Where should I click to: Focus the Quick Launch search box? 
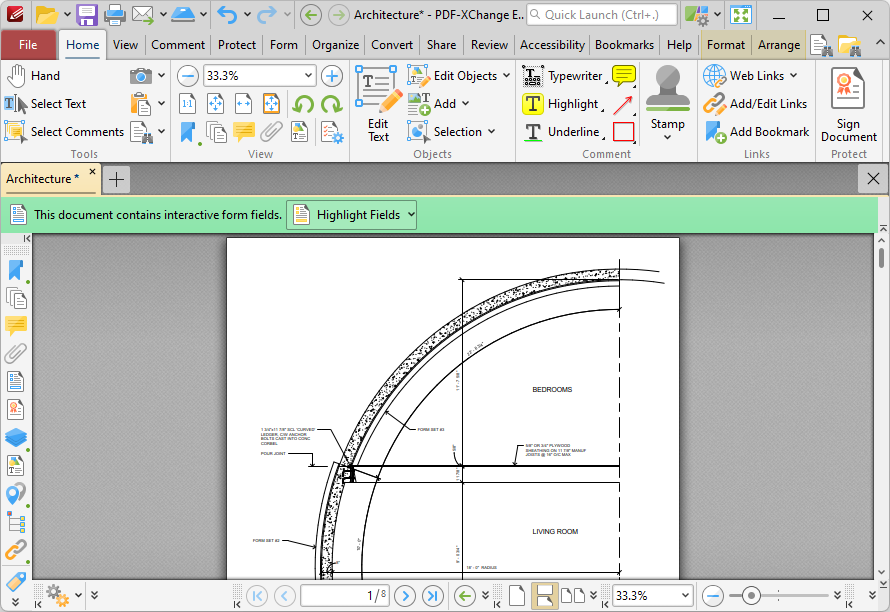[x=602, y=15]
